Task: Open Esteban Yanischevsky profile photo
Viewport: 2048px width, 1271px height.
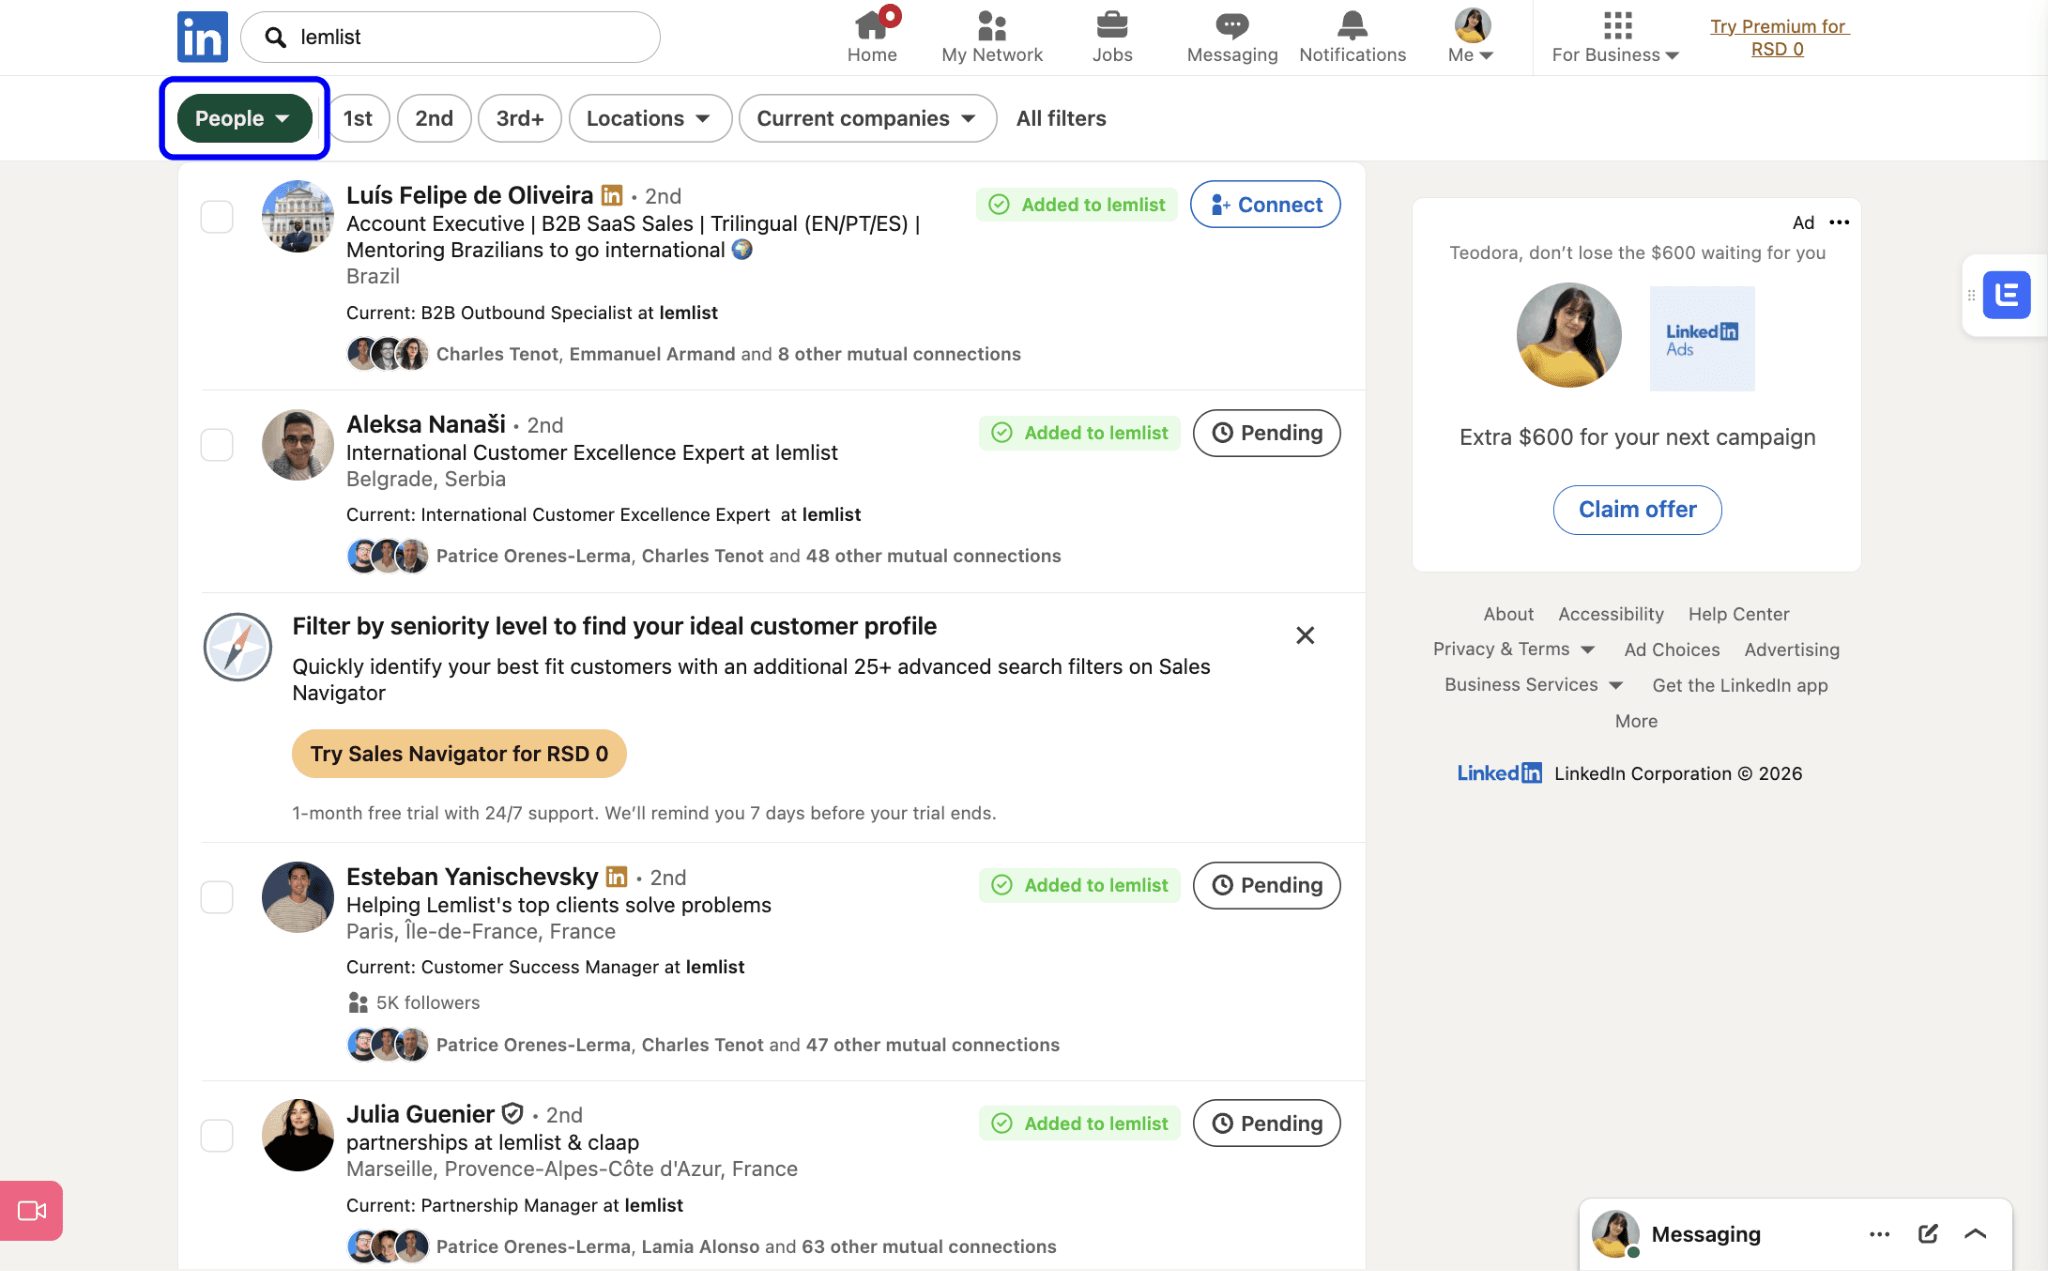Action: tap(297, 897)
